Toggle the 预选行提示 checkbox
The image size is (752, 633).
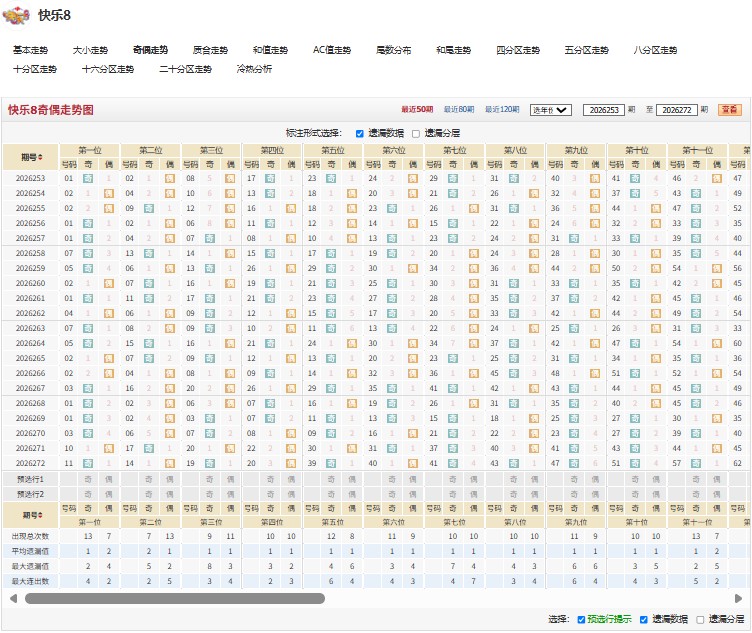click(581, 620)
